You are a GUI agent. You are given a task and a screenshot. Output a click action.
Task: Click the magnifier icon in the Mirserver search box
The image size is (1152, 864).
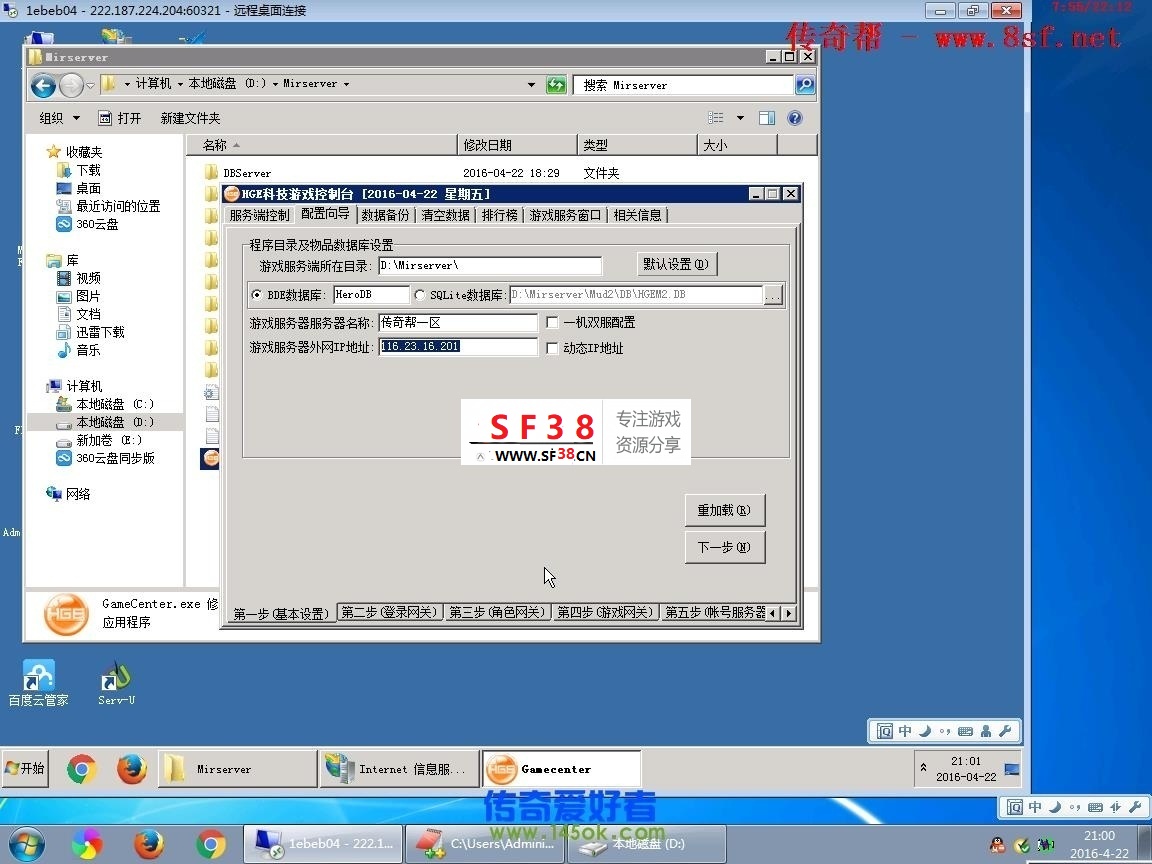(805, 84)
